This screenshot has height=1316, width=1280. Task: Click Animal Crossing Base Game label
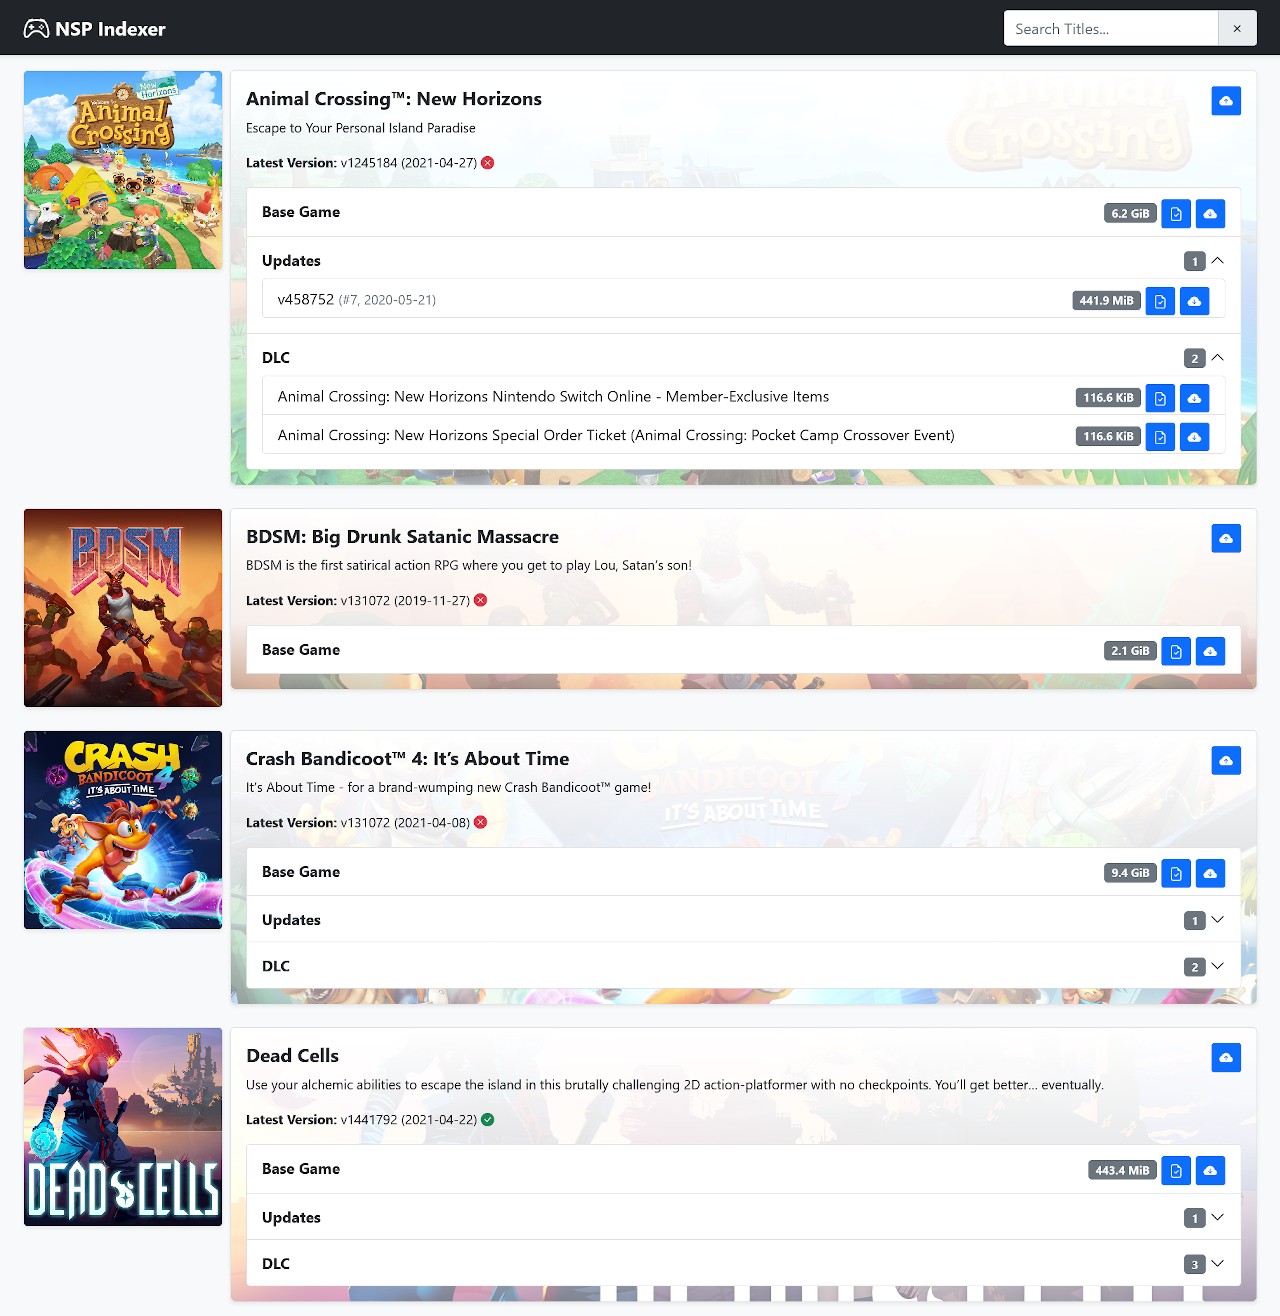[x=301, y=212]
